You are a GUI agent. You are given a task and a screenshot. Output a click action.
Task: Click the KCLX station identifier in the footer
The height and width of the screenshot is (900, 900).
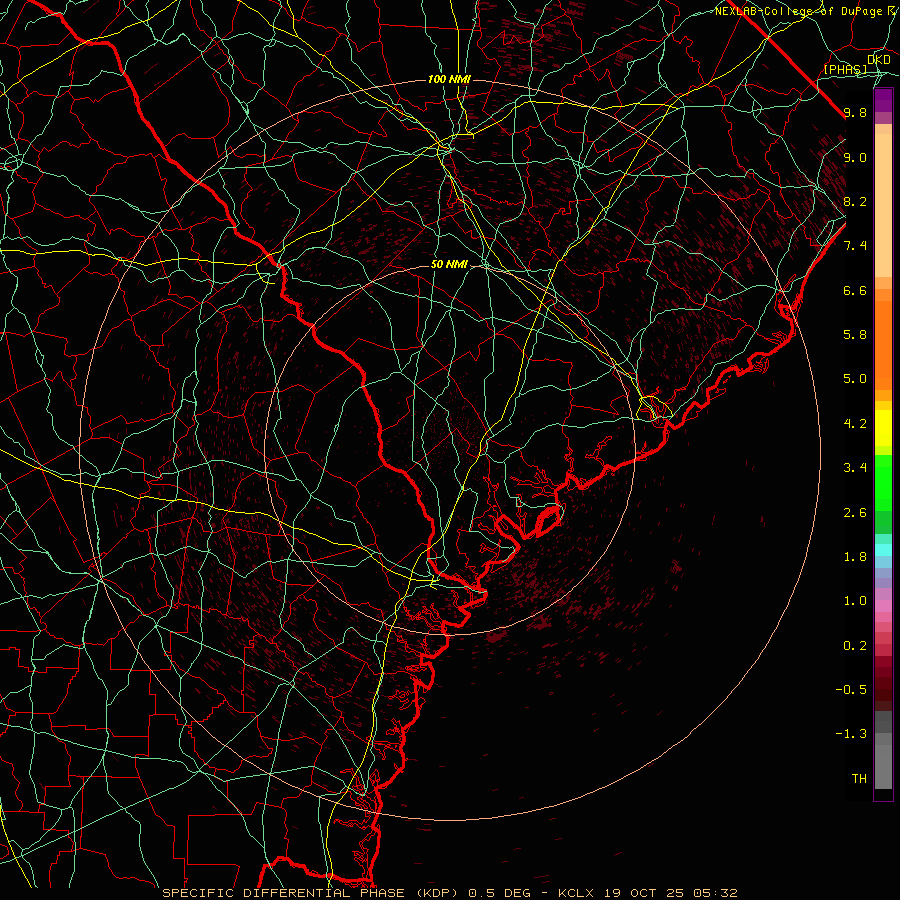point(577,893)
